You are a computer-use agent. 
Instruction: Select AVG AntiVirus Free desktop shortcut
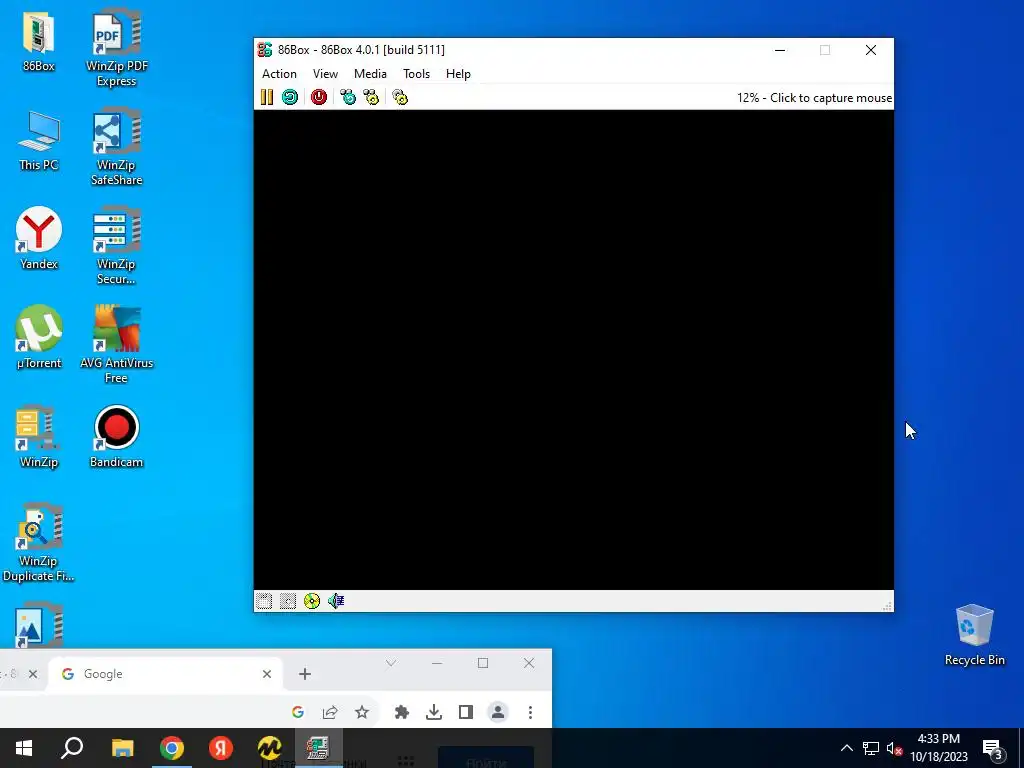(116, 345)
